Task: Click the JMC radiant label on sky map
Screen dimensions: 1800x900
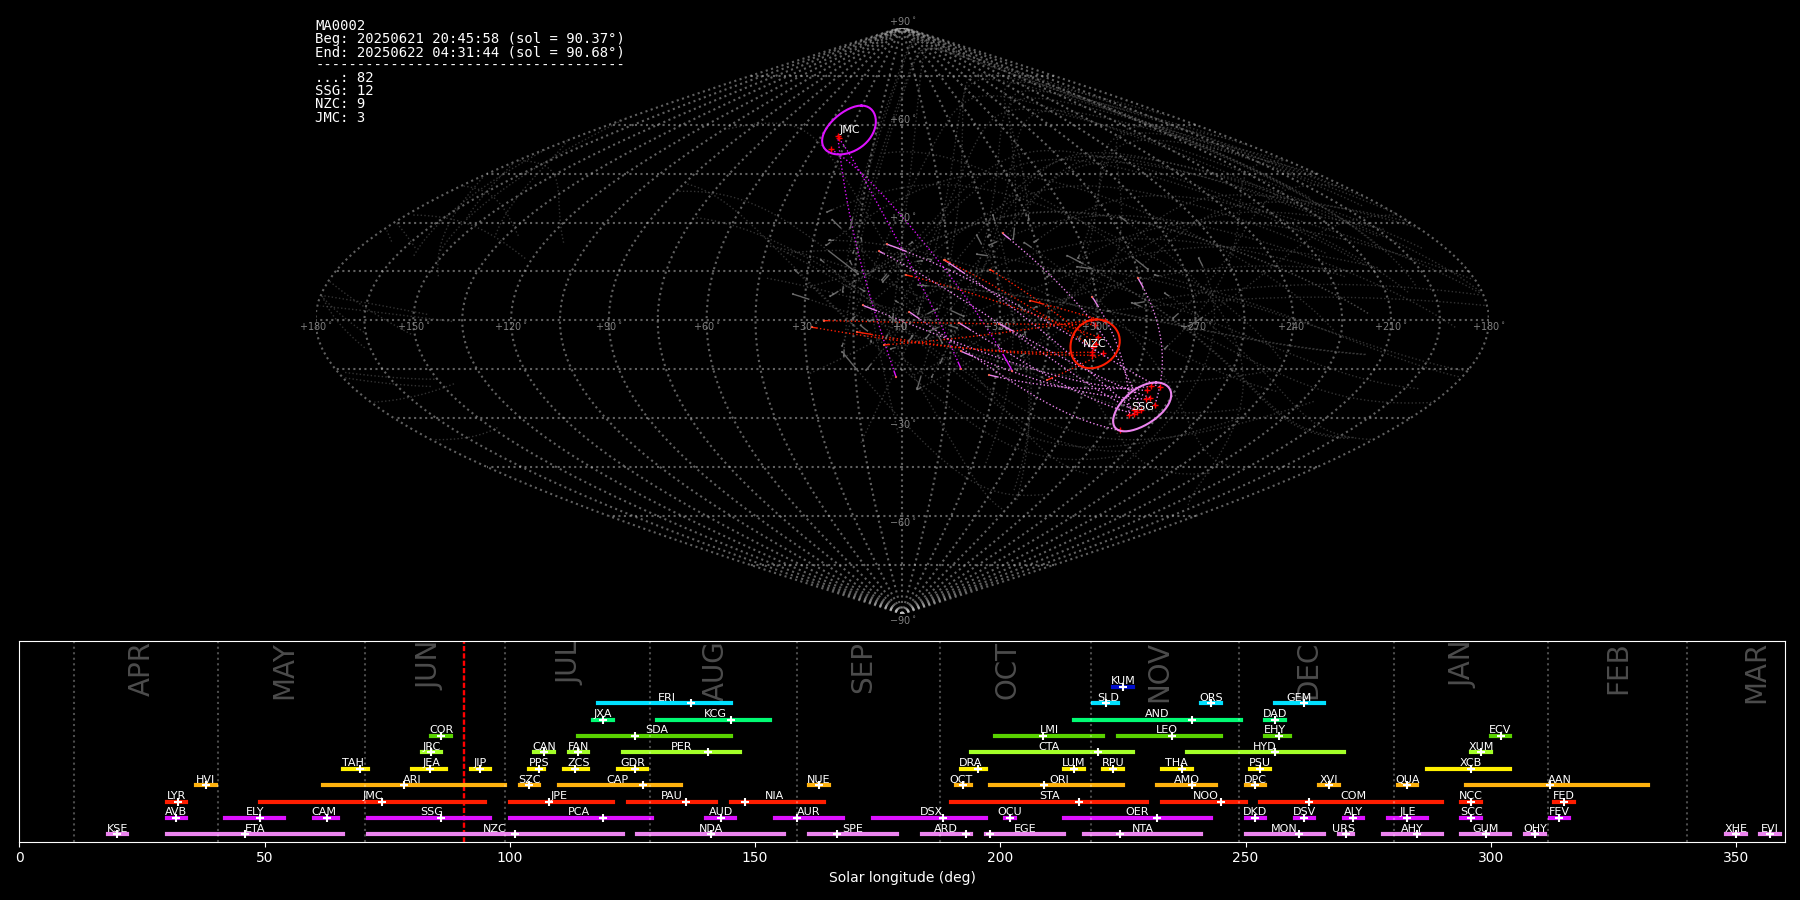Action: [x=849, y=130]
